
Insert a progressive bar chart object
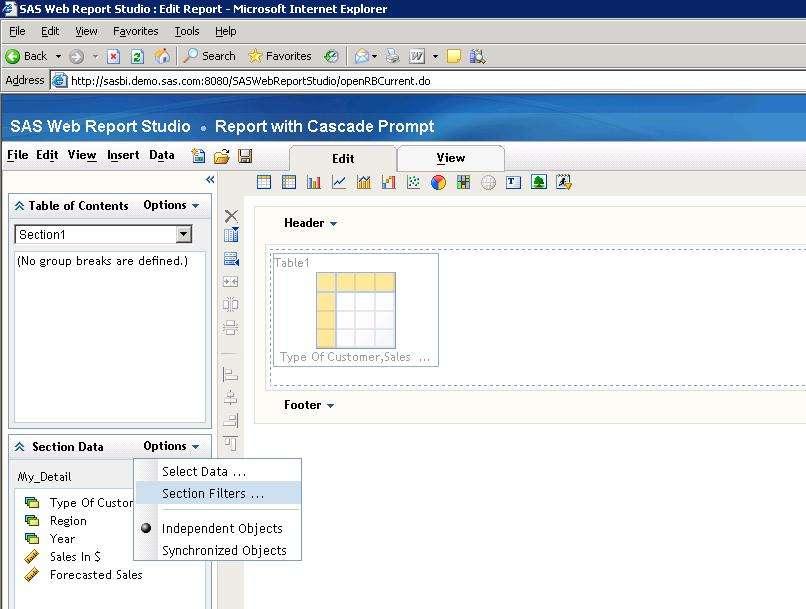[389, 182]
